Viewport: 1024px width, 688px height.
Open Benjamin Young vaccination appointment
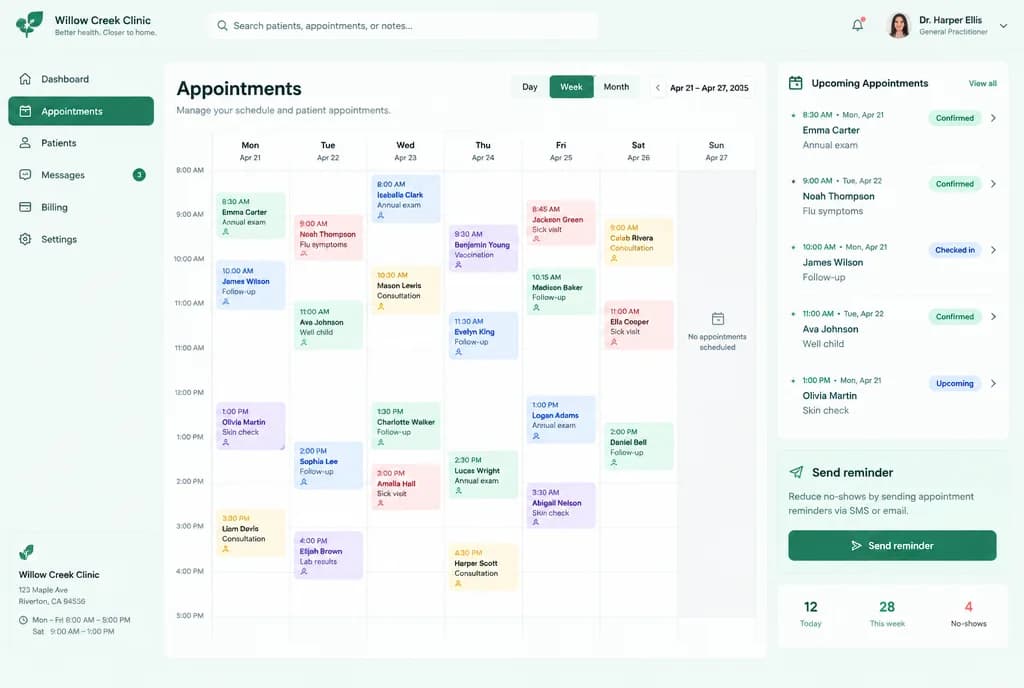point(483,249)
